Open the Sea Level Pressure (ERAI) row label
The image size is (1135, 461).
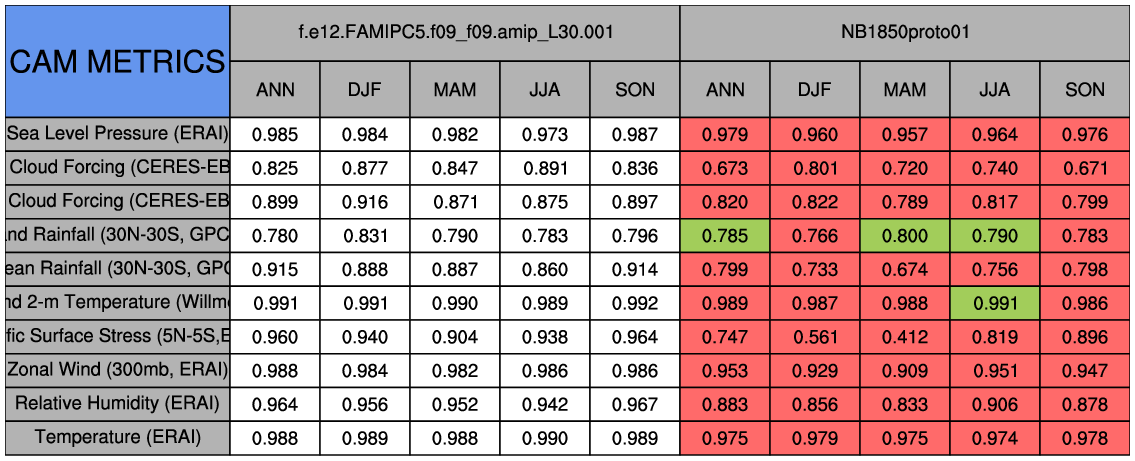pyautogui.click(x=118, y=134)
